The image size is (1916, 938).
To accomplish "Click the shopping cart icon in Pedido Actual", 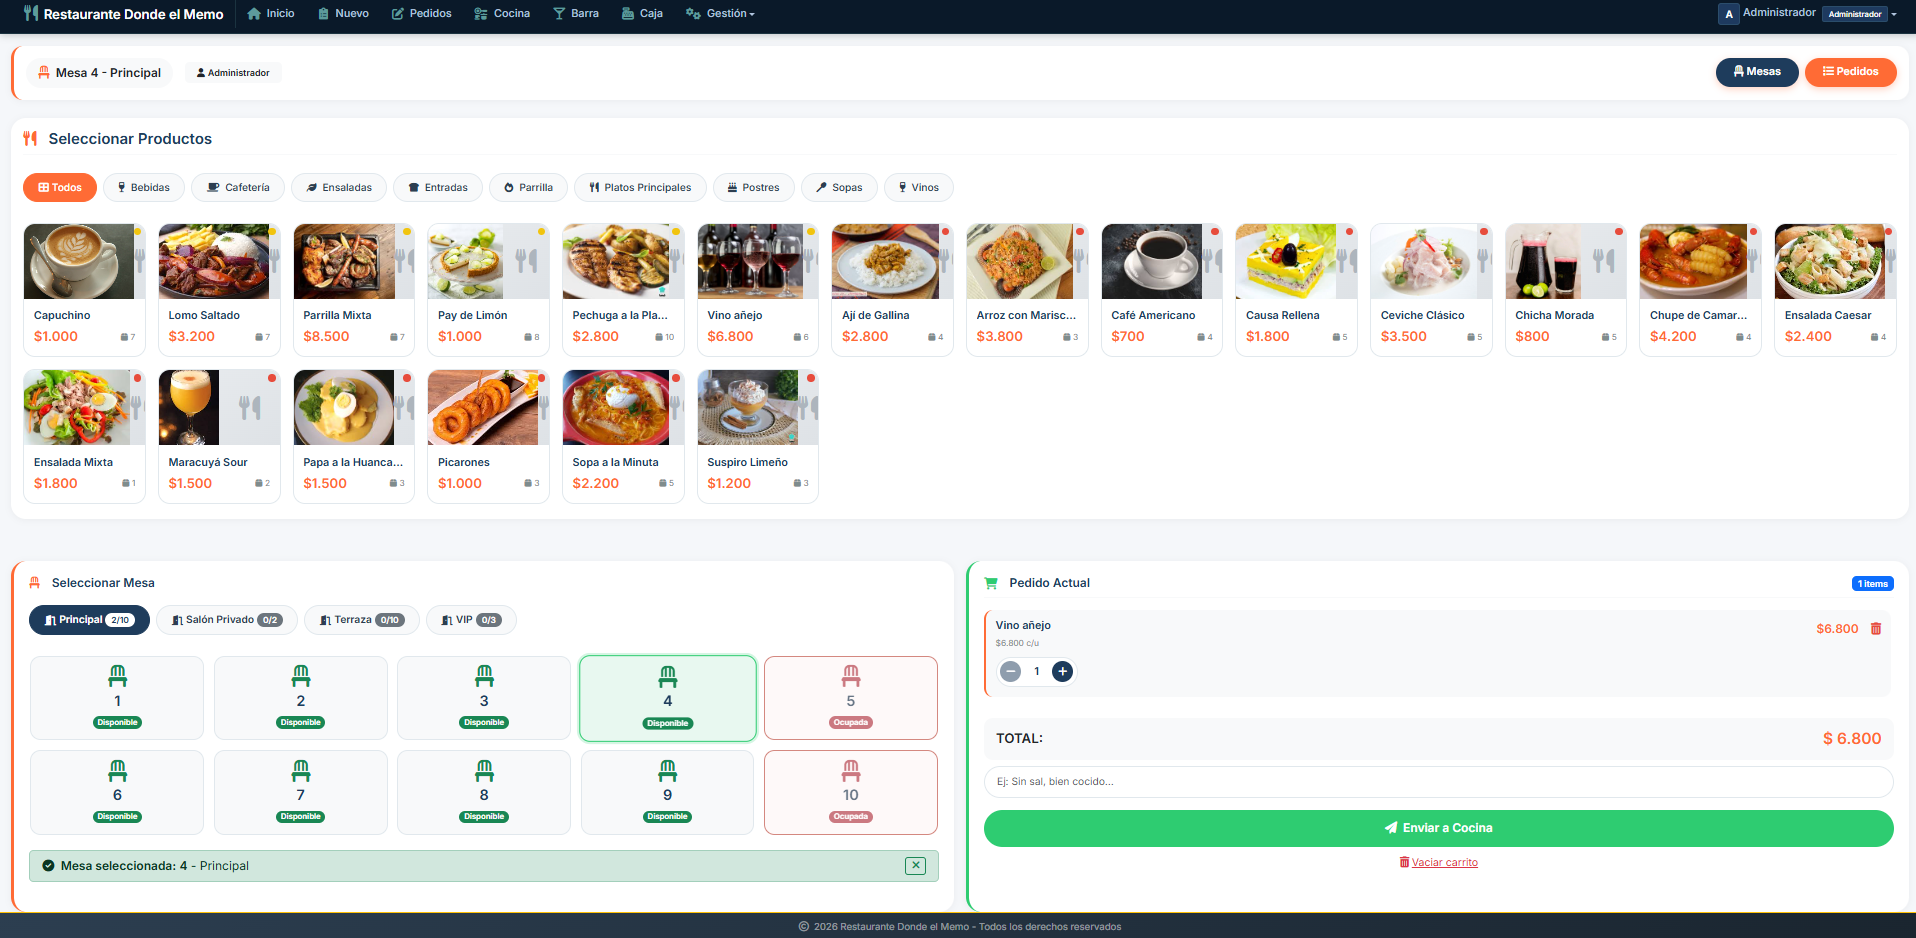I will [x=991, y=582].
